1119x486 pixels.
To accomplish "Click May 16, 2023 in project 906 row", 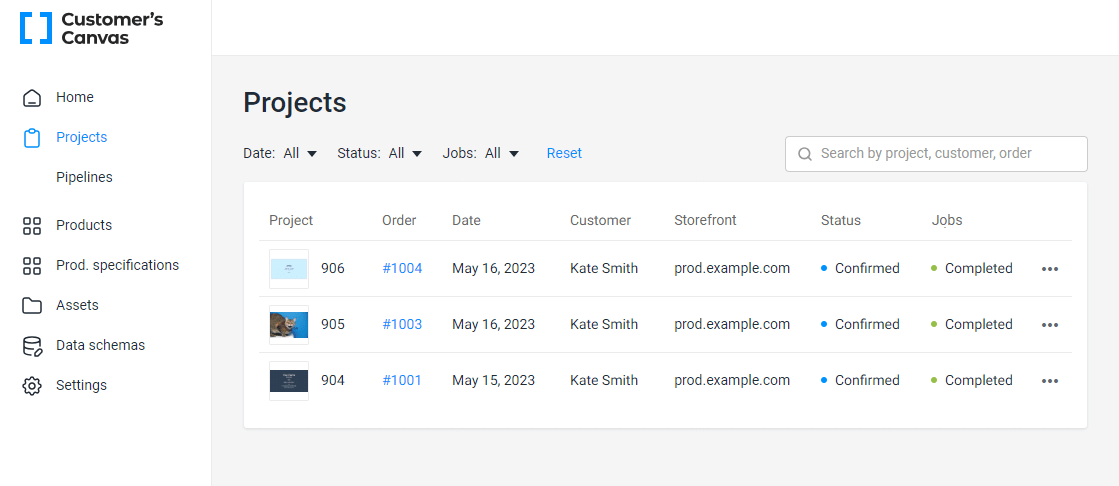I will 494,268.
